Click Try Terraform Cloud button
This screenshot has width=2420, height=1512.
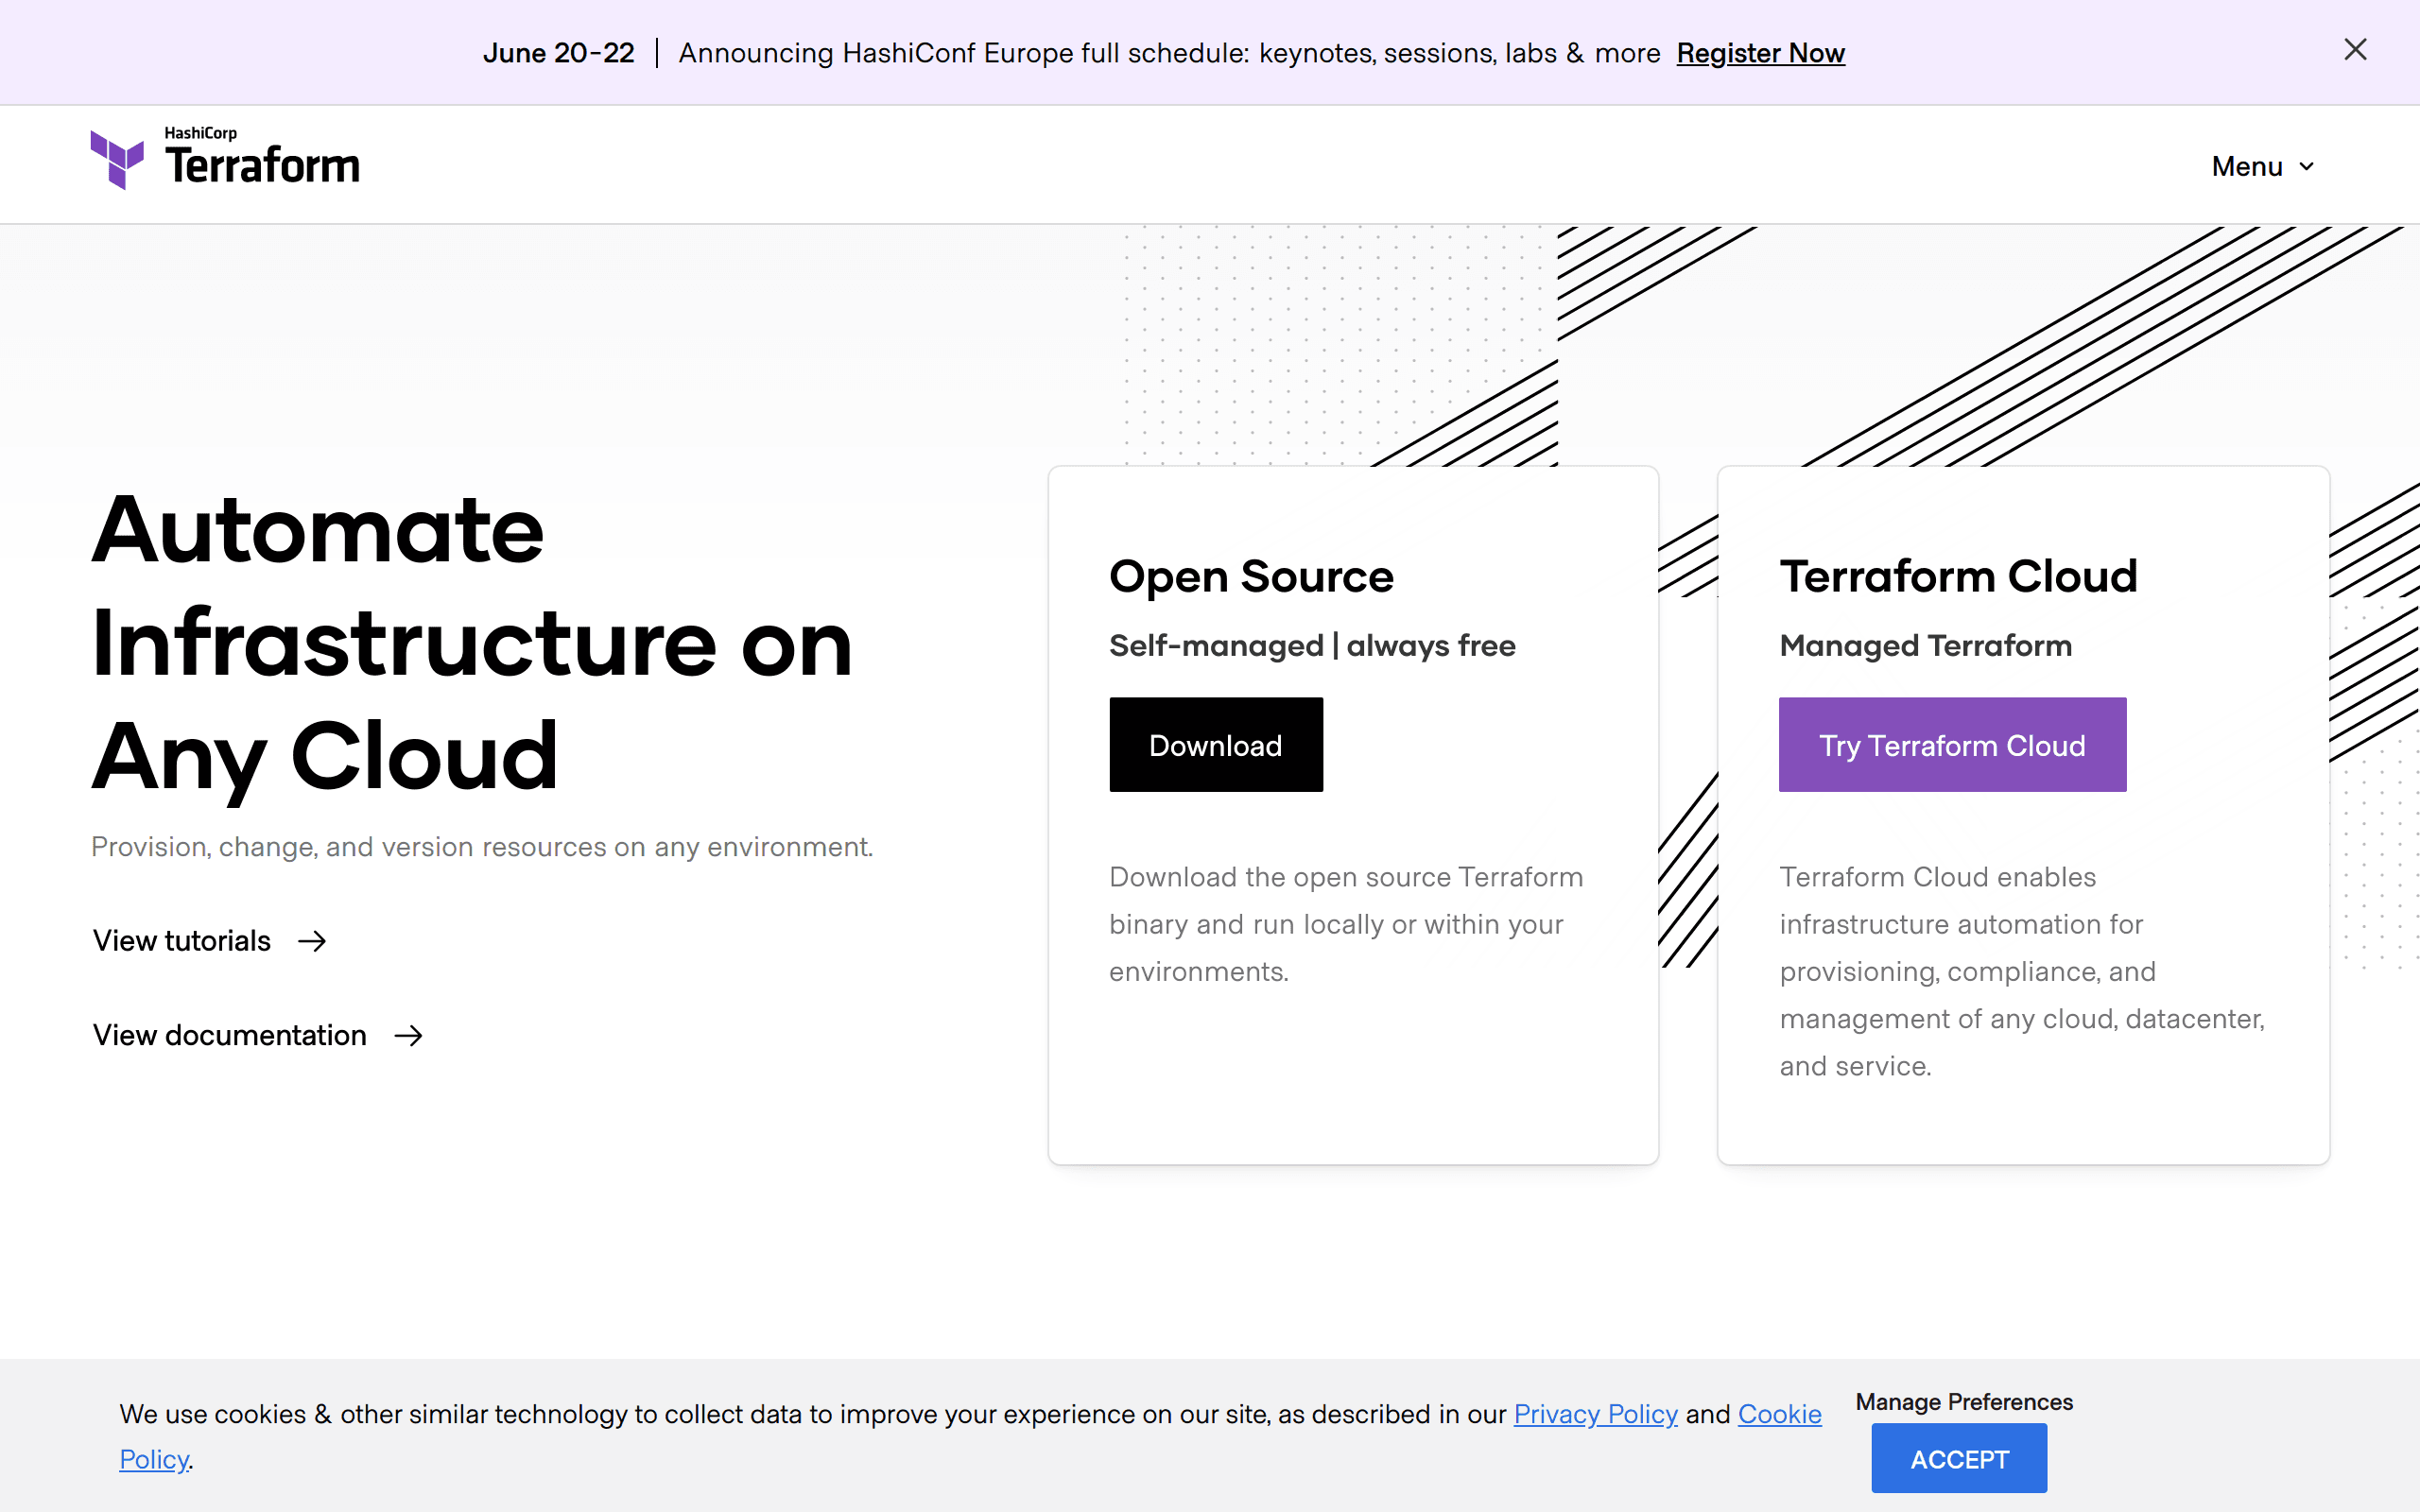1952,745
